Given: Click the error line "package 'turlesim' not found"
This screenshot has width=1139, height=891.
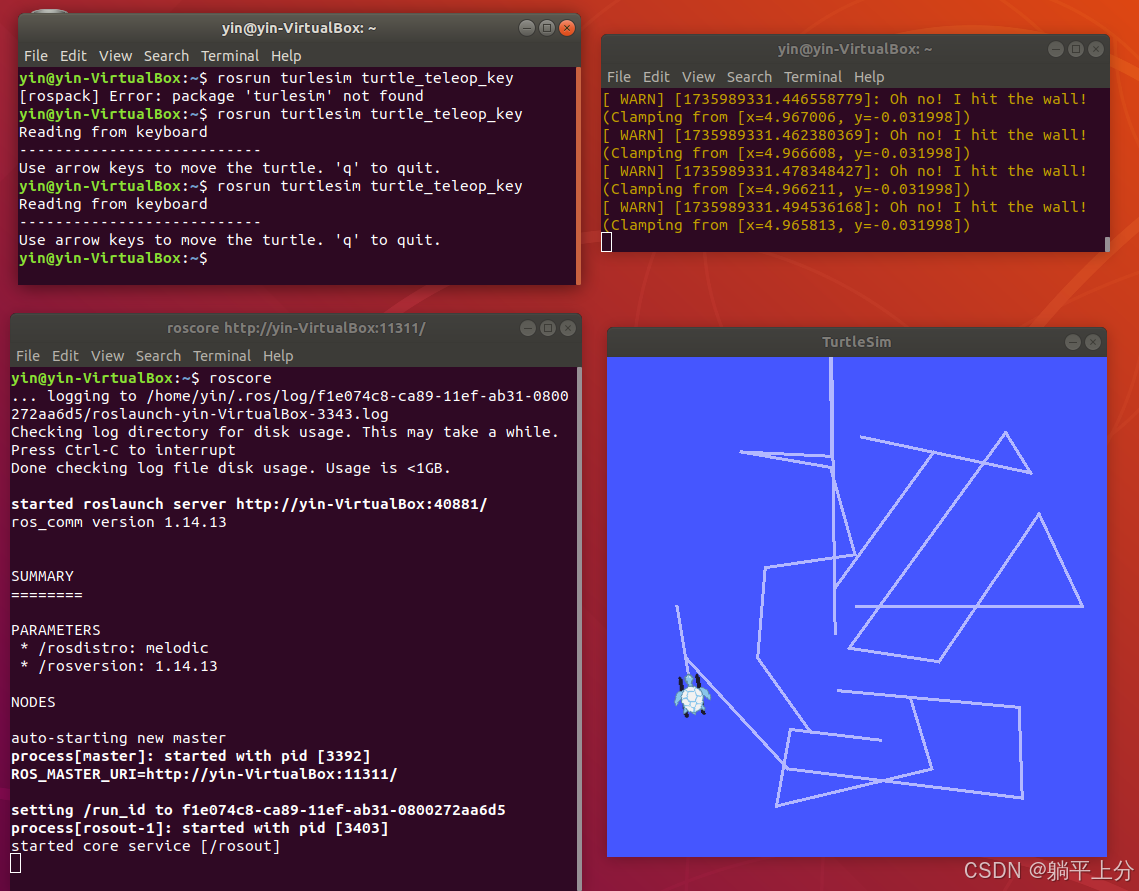Looking at the screenshot, I should (221, 96).
